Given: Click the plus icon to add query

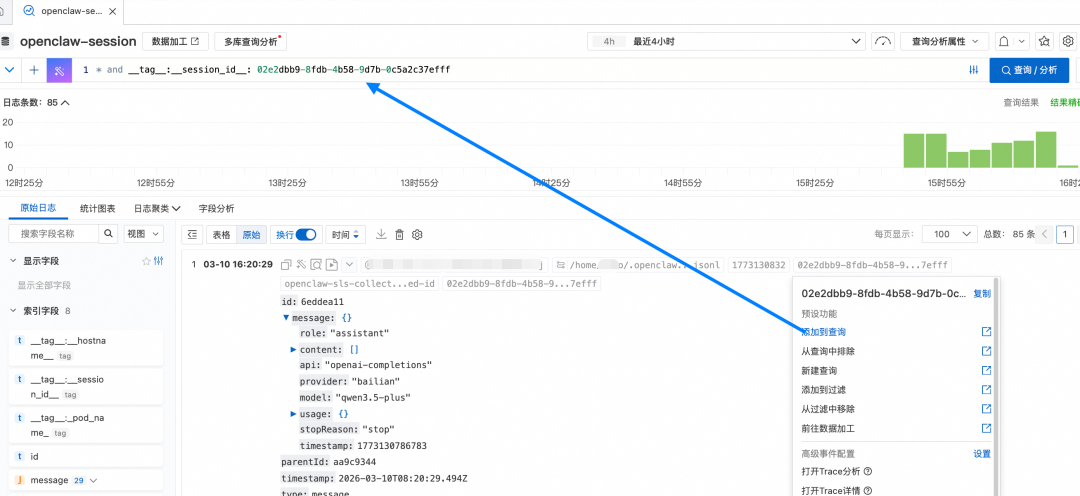Looking at the screenshot, I should 34,70.
